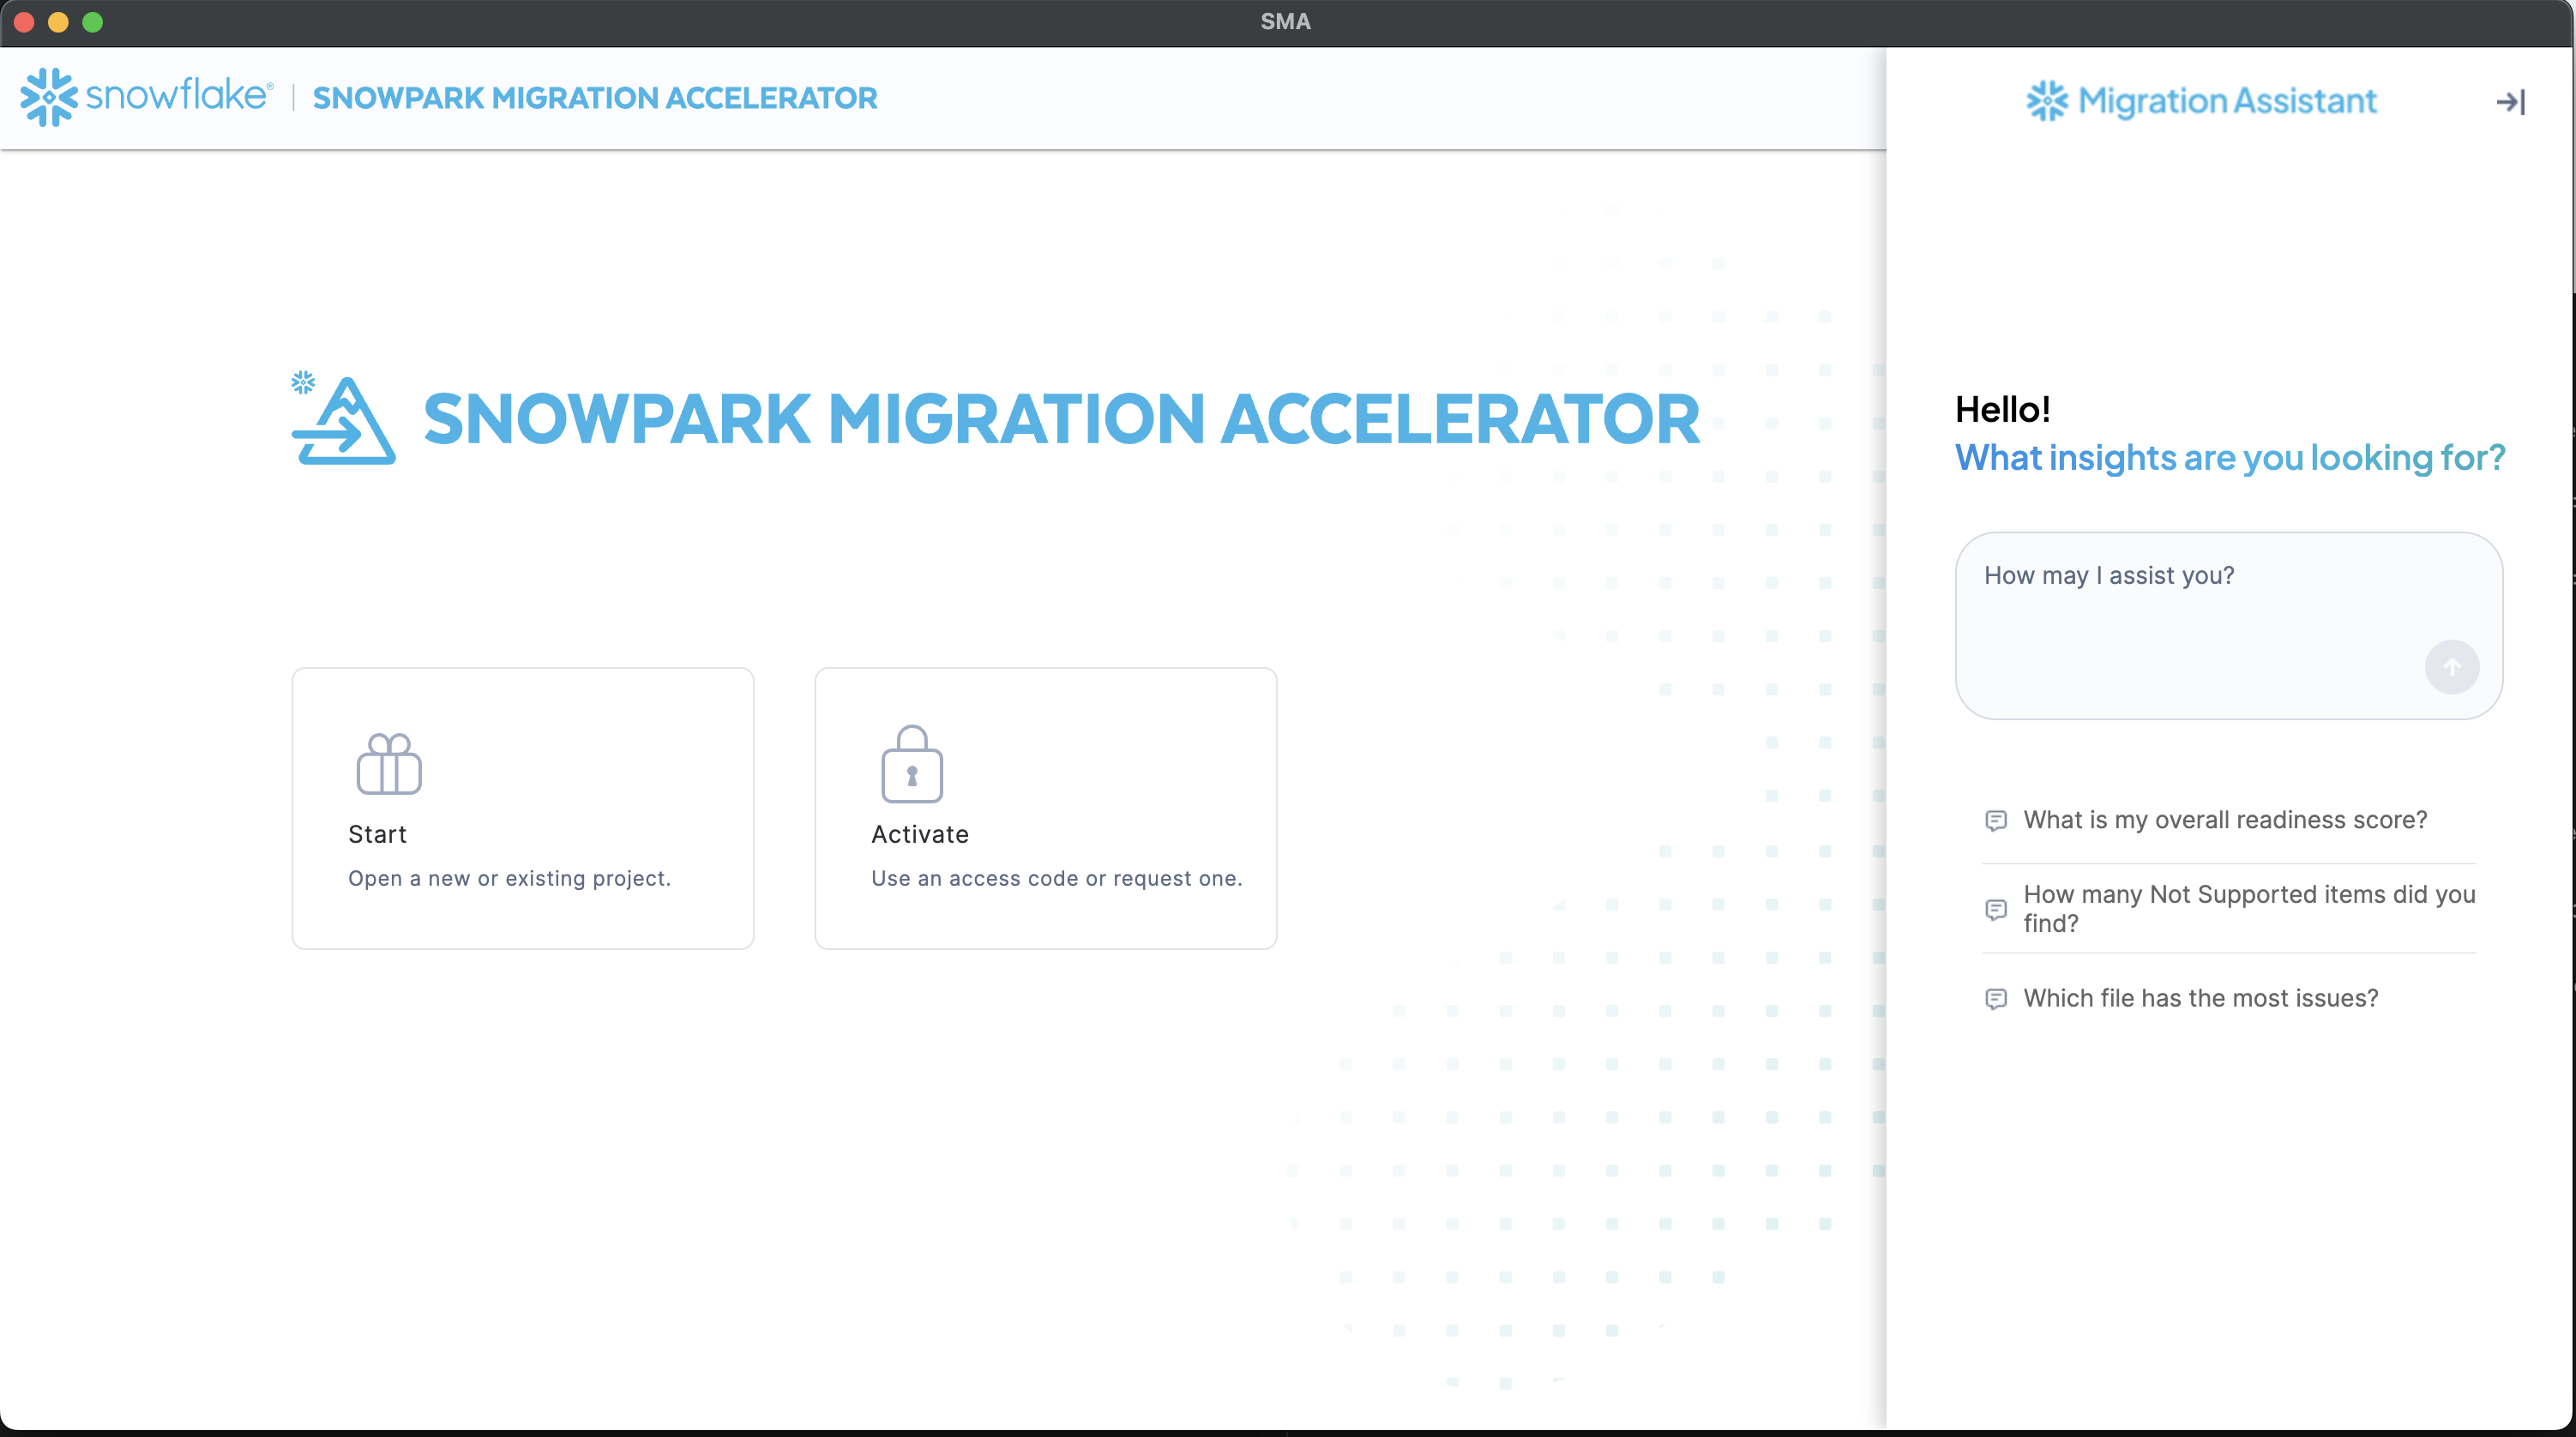The height and width of the screenshot is (1437, 2576).
Task: Click the yellow minimize window button
Action: (x=58, y=22)
